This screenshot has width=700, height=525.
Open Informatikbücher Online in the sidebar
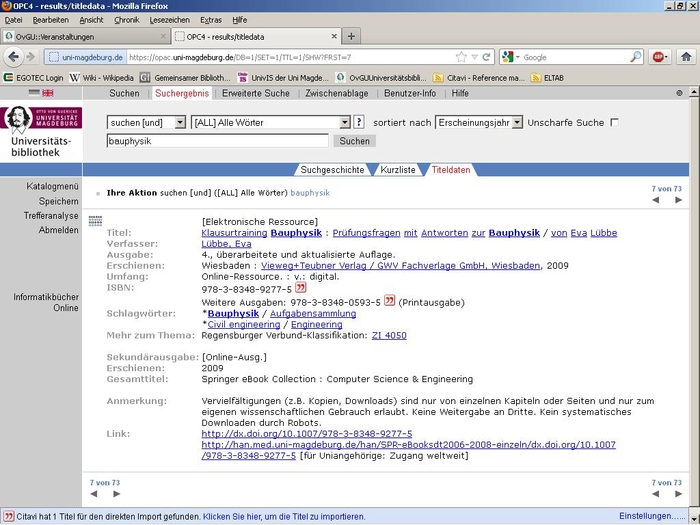point(46,302)
